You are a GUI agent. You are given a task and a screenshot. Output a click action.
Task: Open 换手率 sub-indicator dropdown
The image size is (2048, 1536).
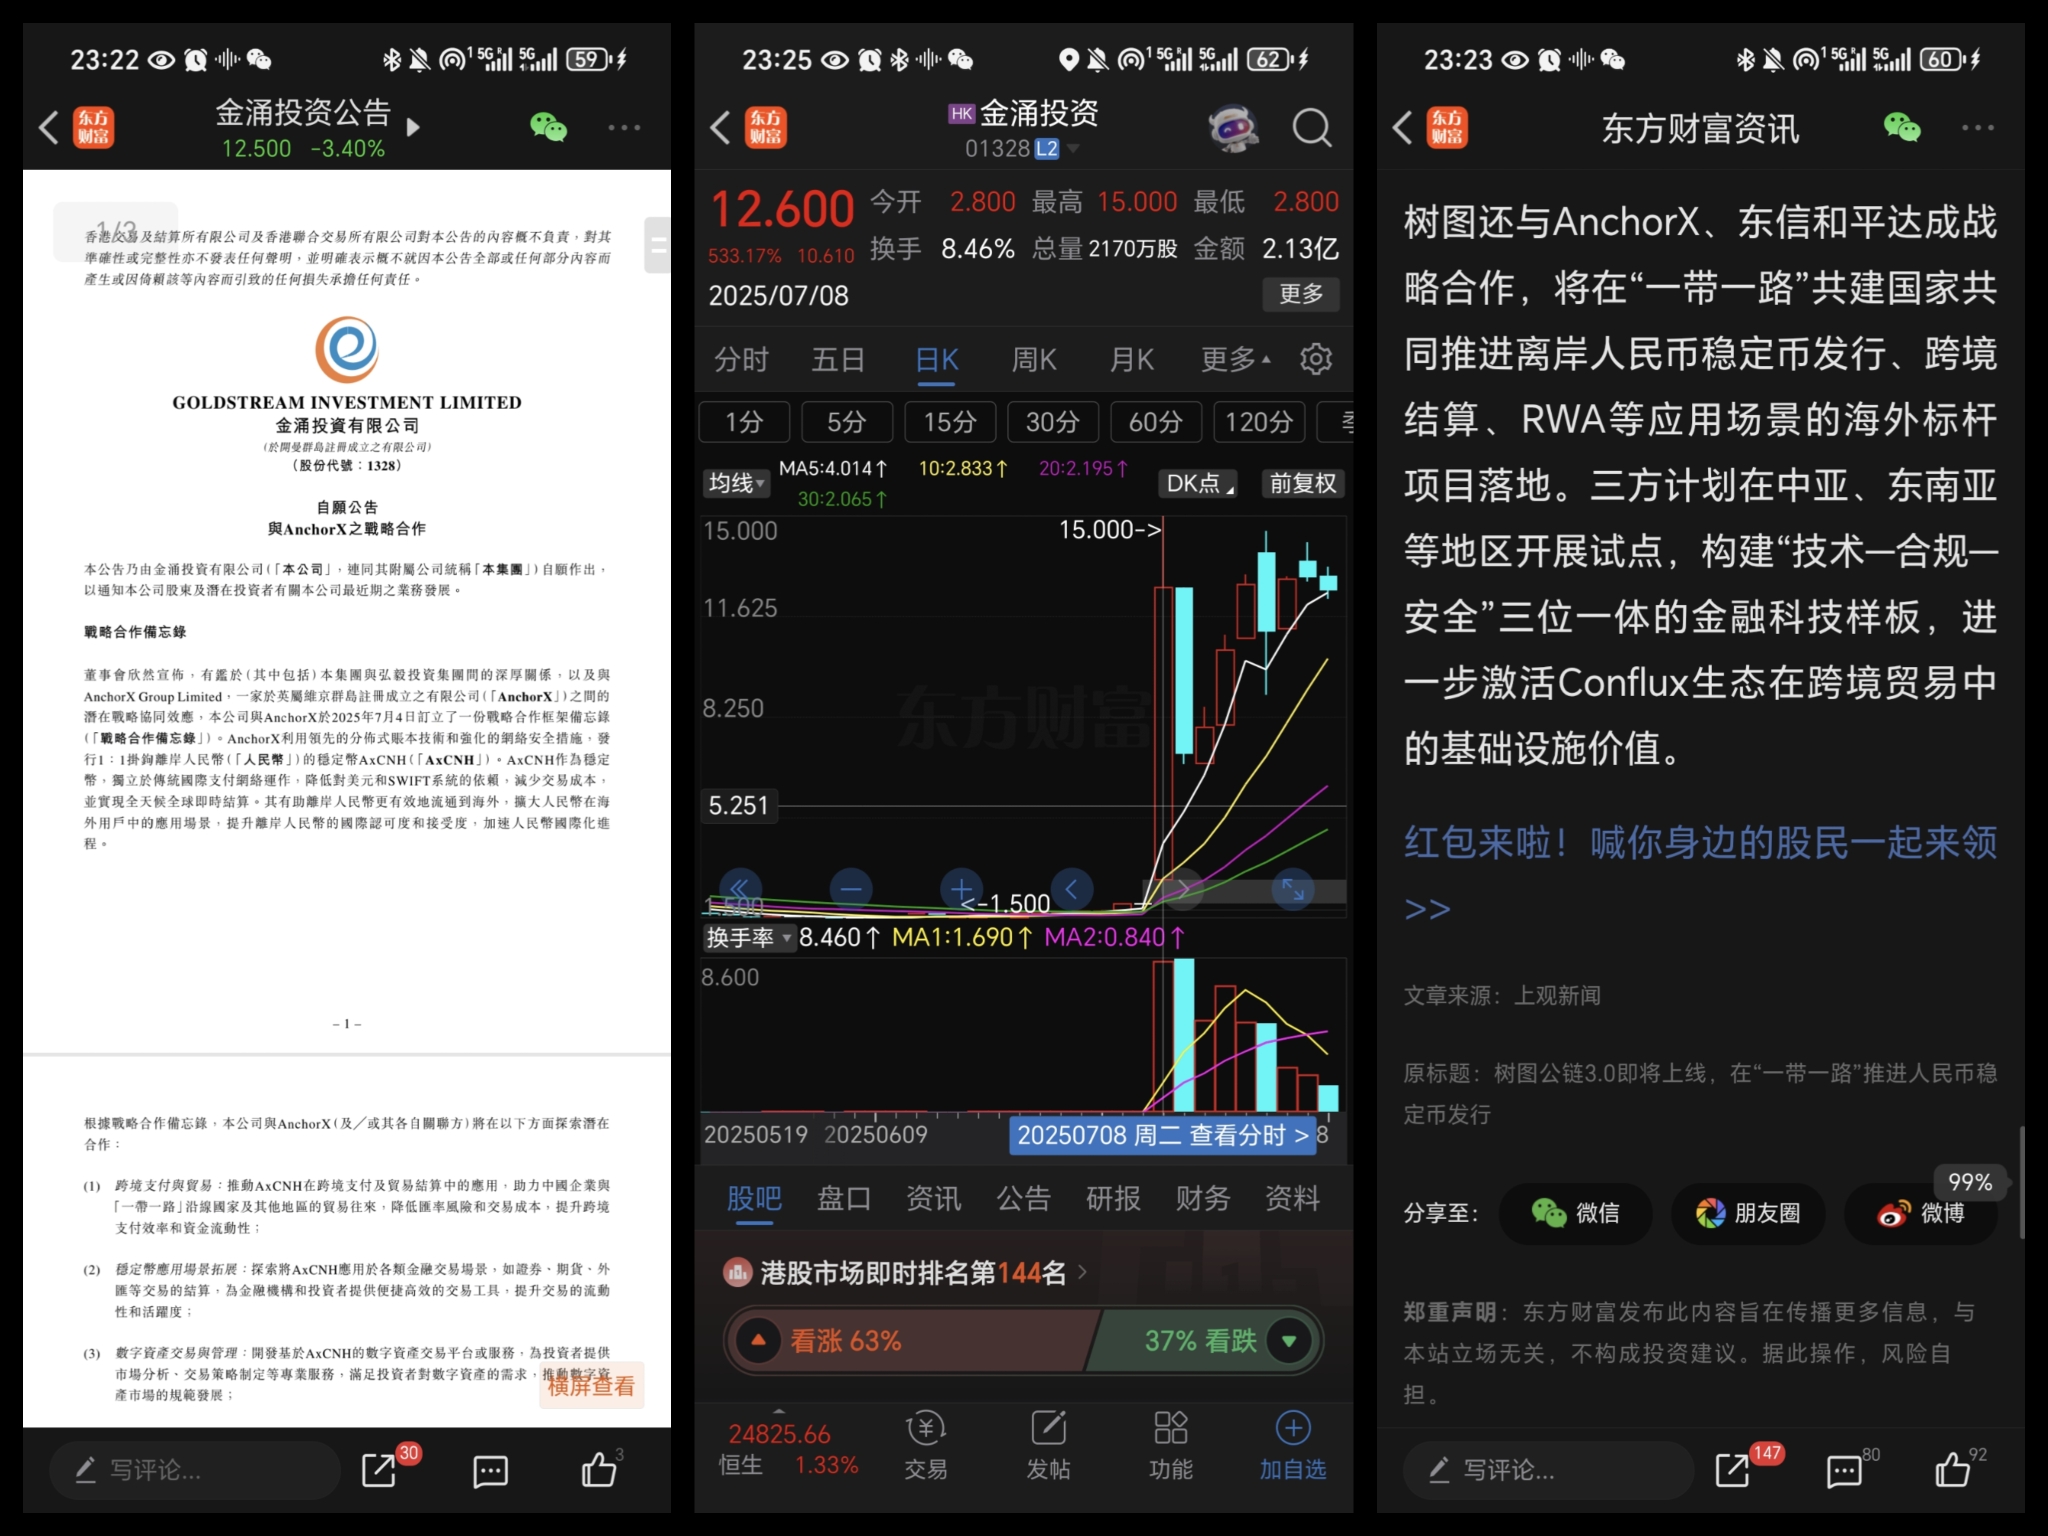click(x=748, y=937)
